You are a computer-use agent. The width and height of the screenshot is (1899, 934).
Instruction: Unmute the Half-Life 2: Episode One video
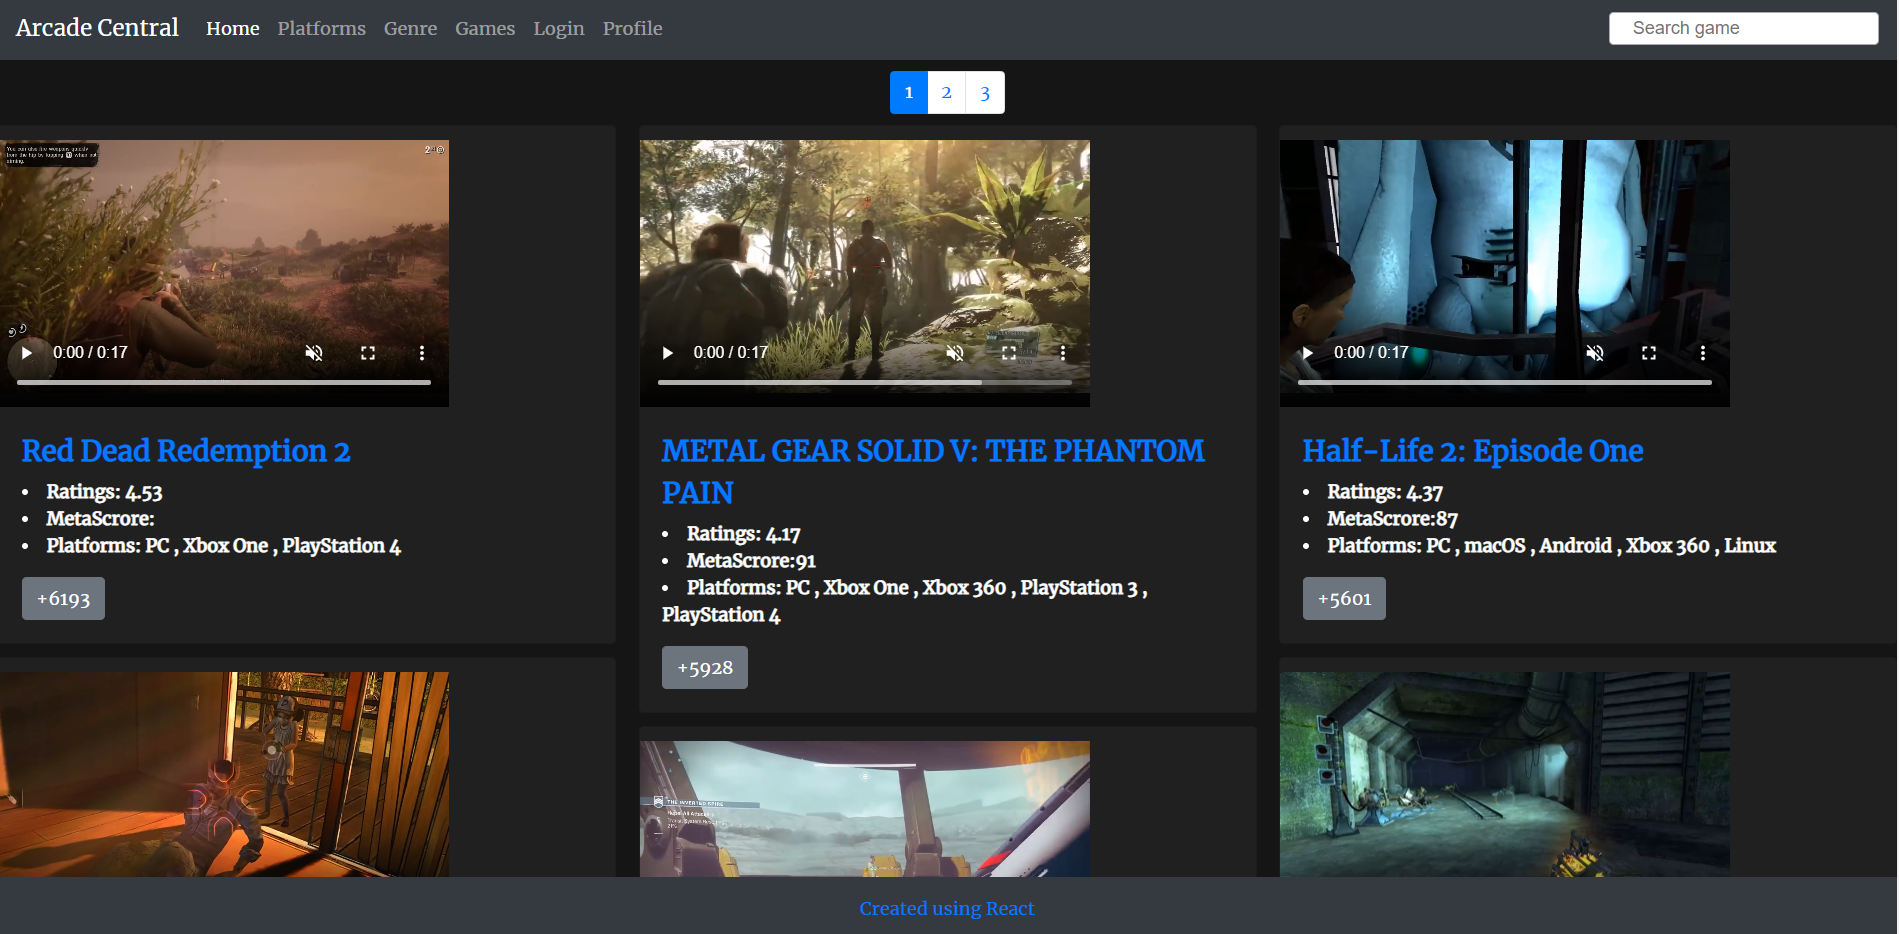point(1595,353)
